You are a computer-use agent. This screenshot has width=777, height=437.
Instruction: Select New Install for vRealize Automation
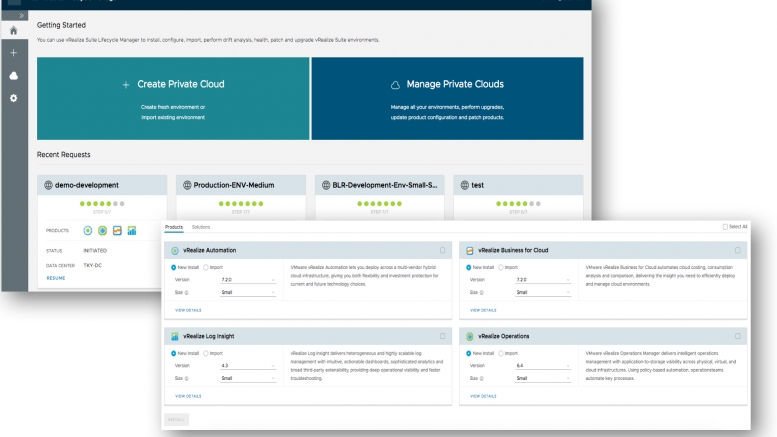173,268
